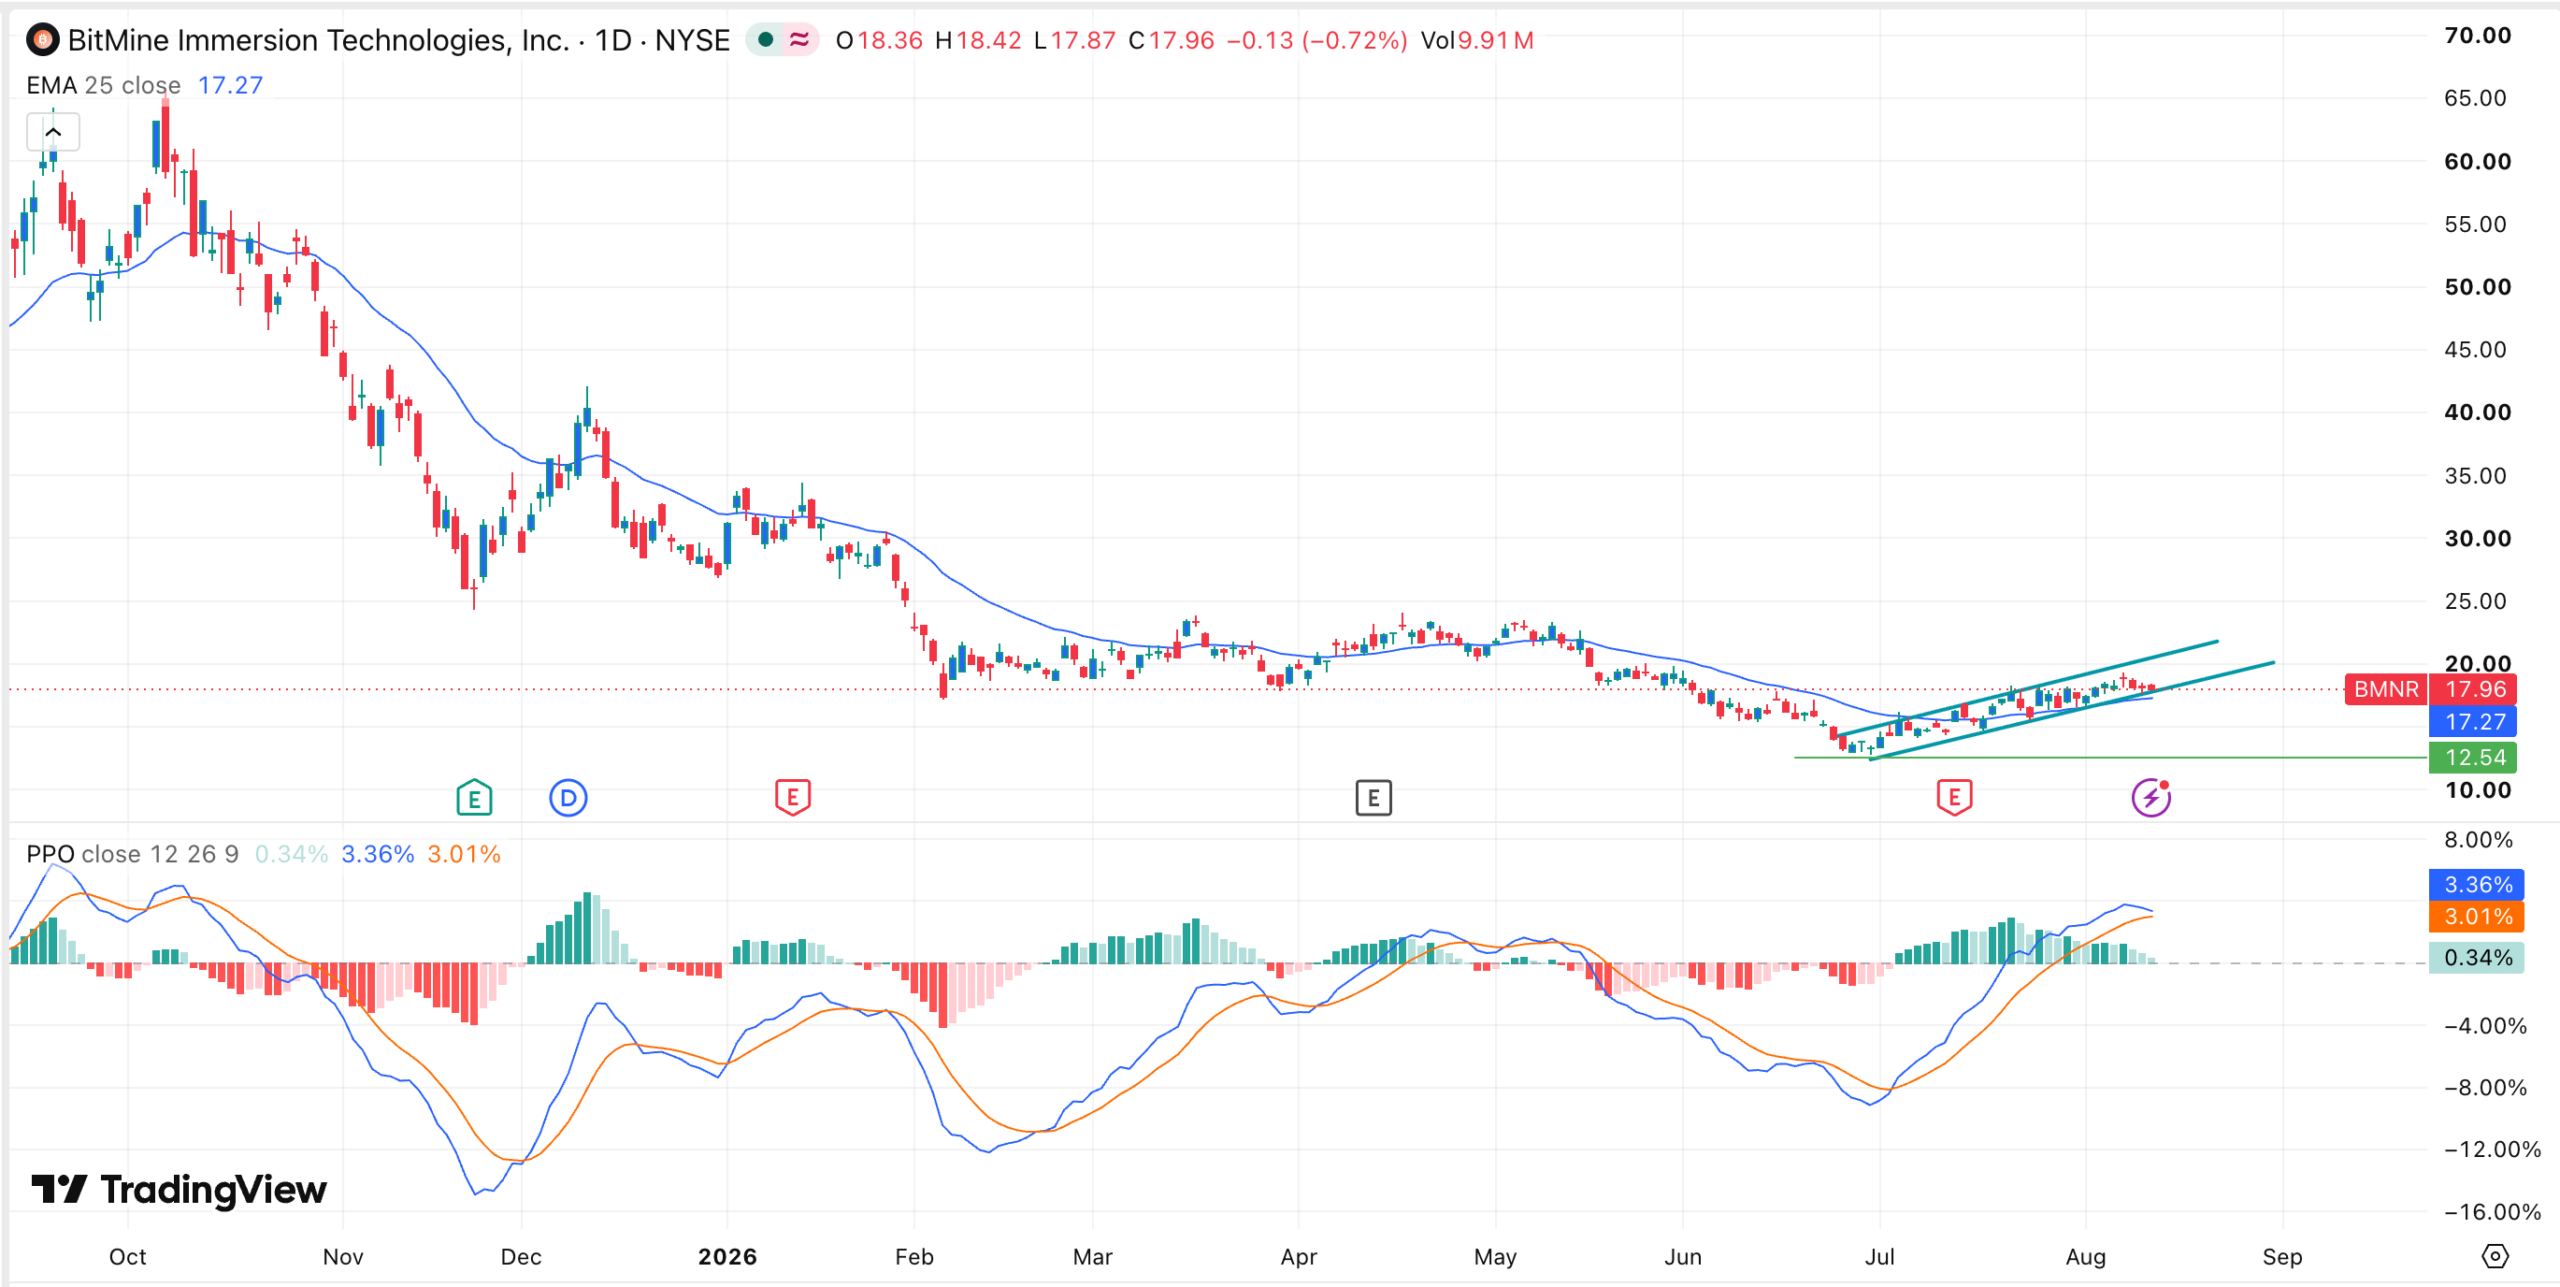Click the Feb label on the time axis
This screenshot has height=1287, width=2560.
[x=914, y=1256]
